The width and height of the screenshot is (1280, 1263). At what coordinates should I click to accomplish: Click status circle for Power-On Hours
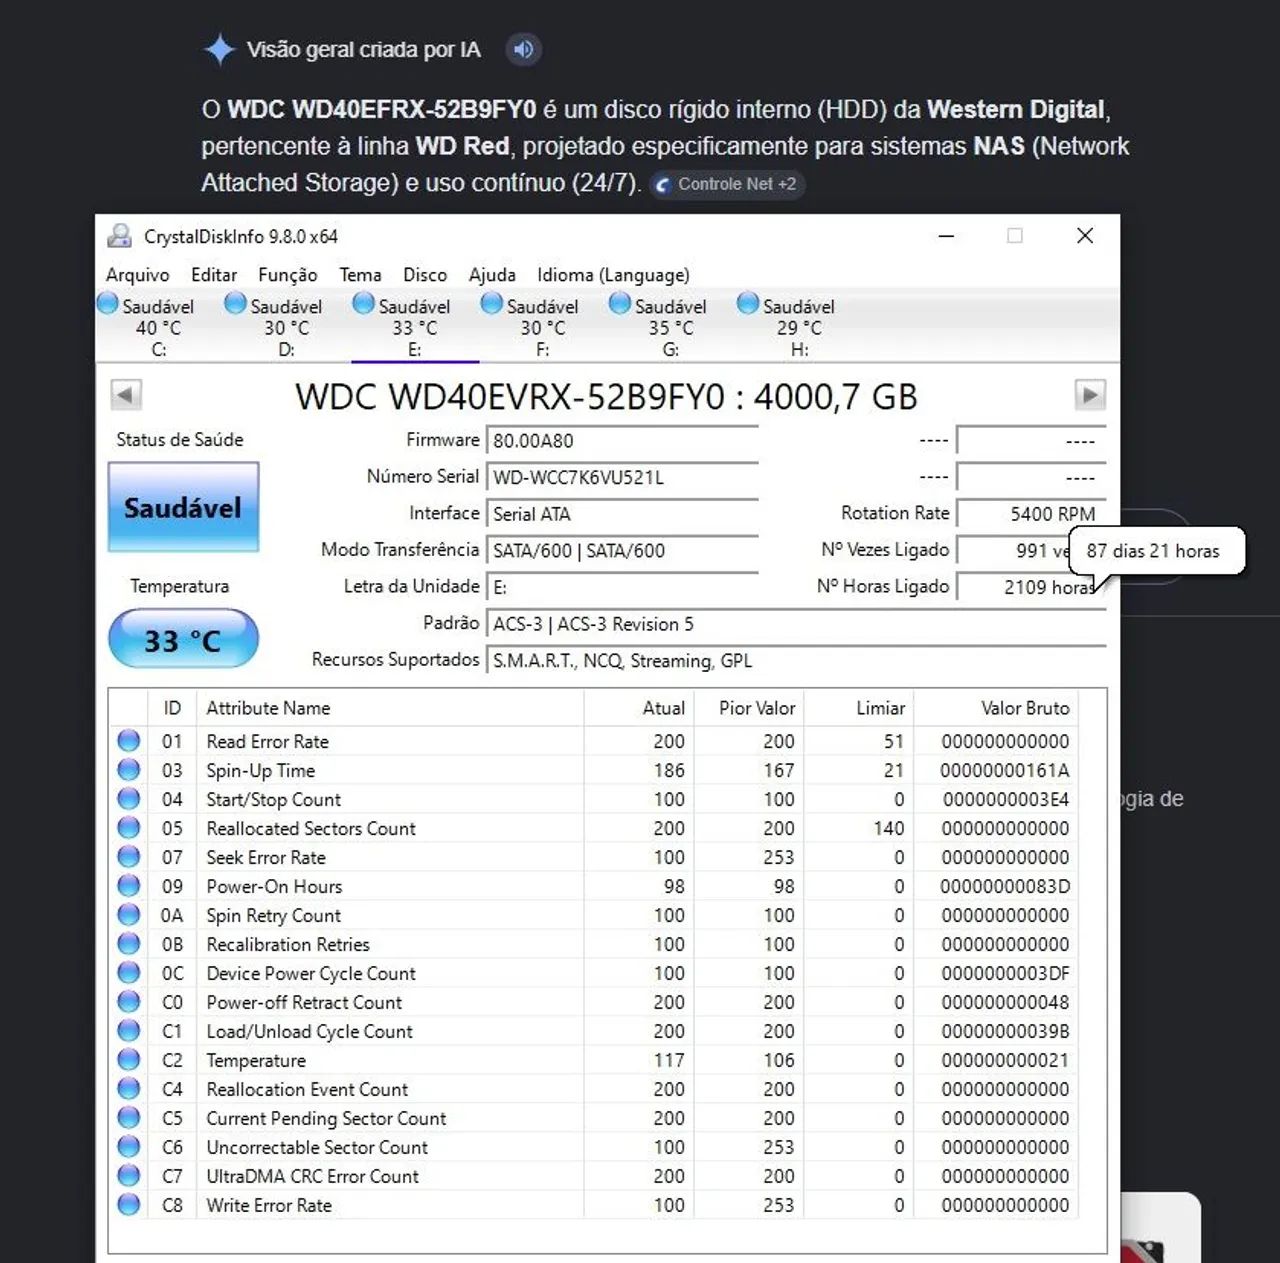(129, 885)
